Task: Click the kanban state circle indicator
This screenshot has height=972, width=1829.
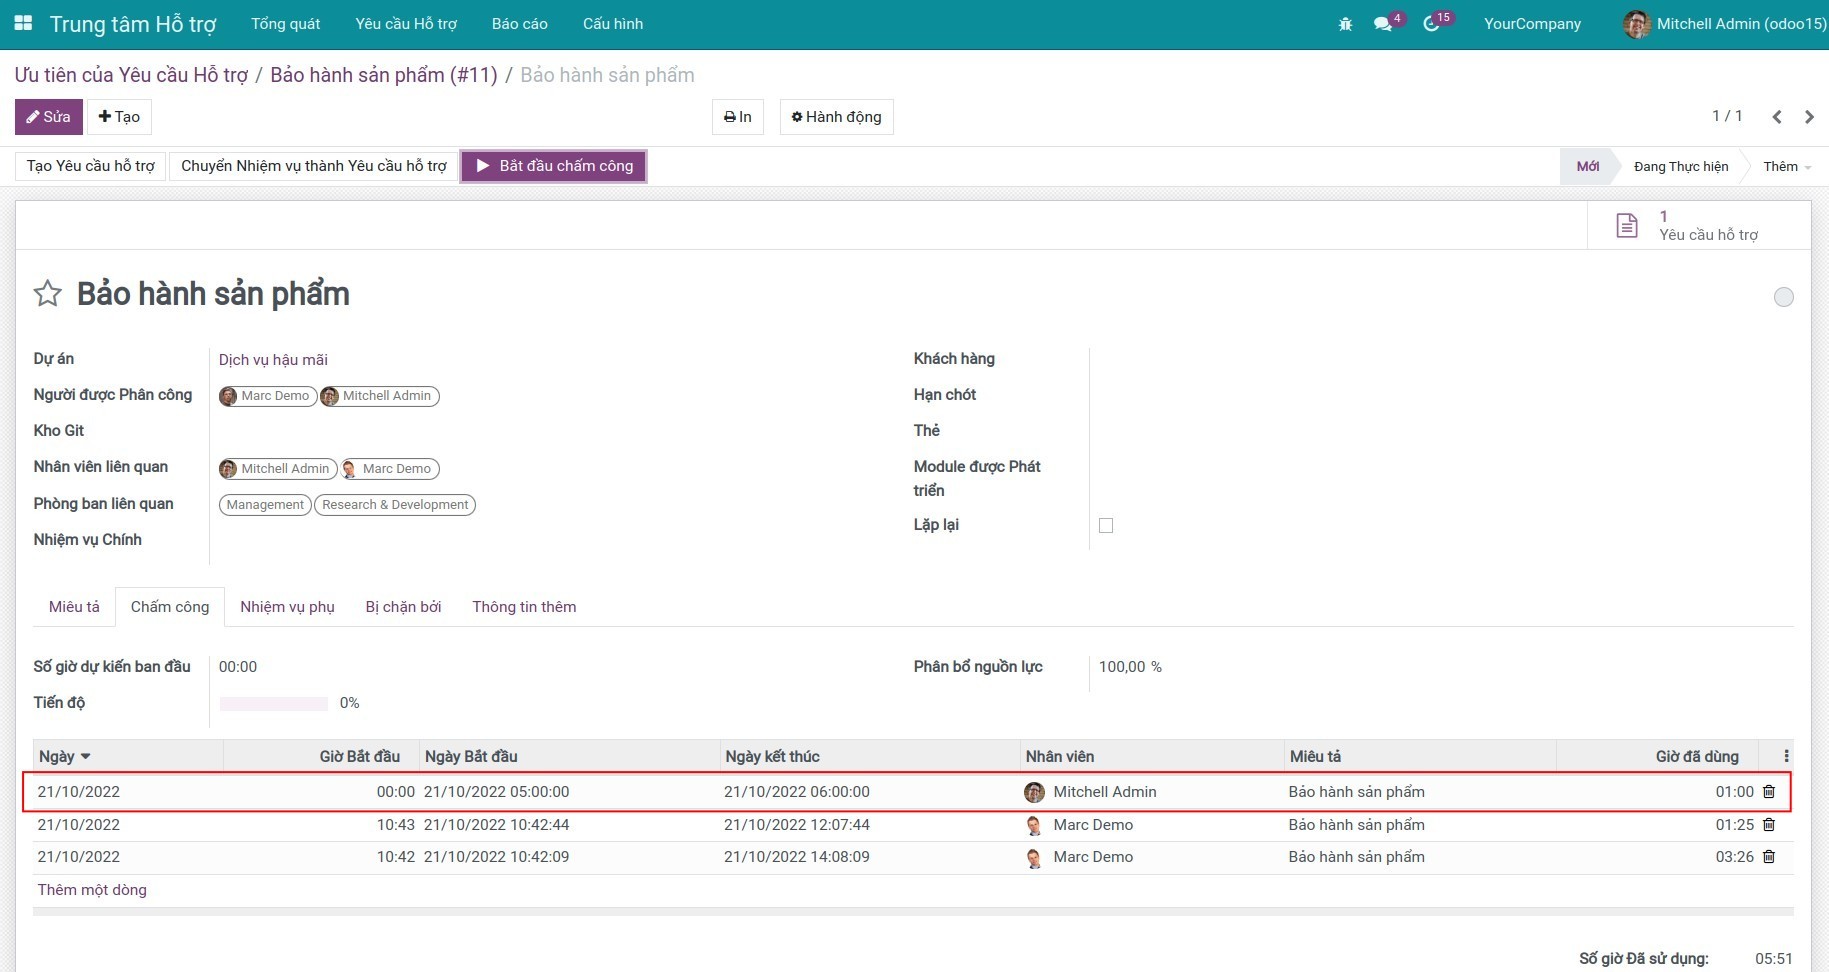Action: click(1783, 297)
